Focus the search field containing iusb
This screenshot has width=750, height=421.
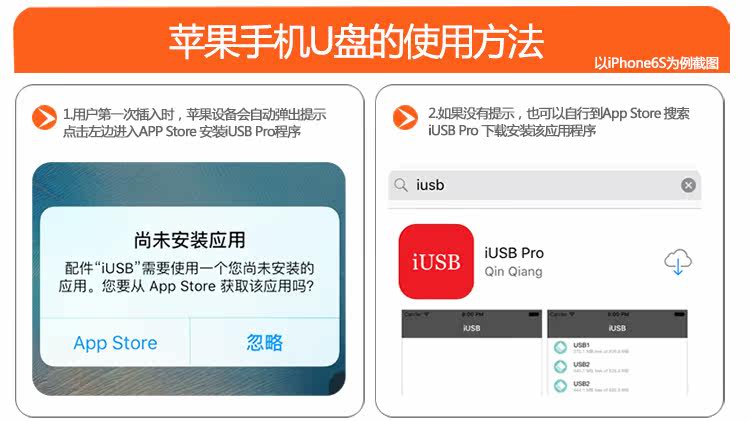click(x=545, y=185)
